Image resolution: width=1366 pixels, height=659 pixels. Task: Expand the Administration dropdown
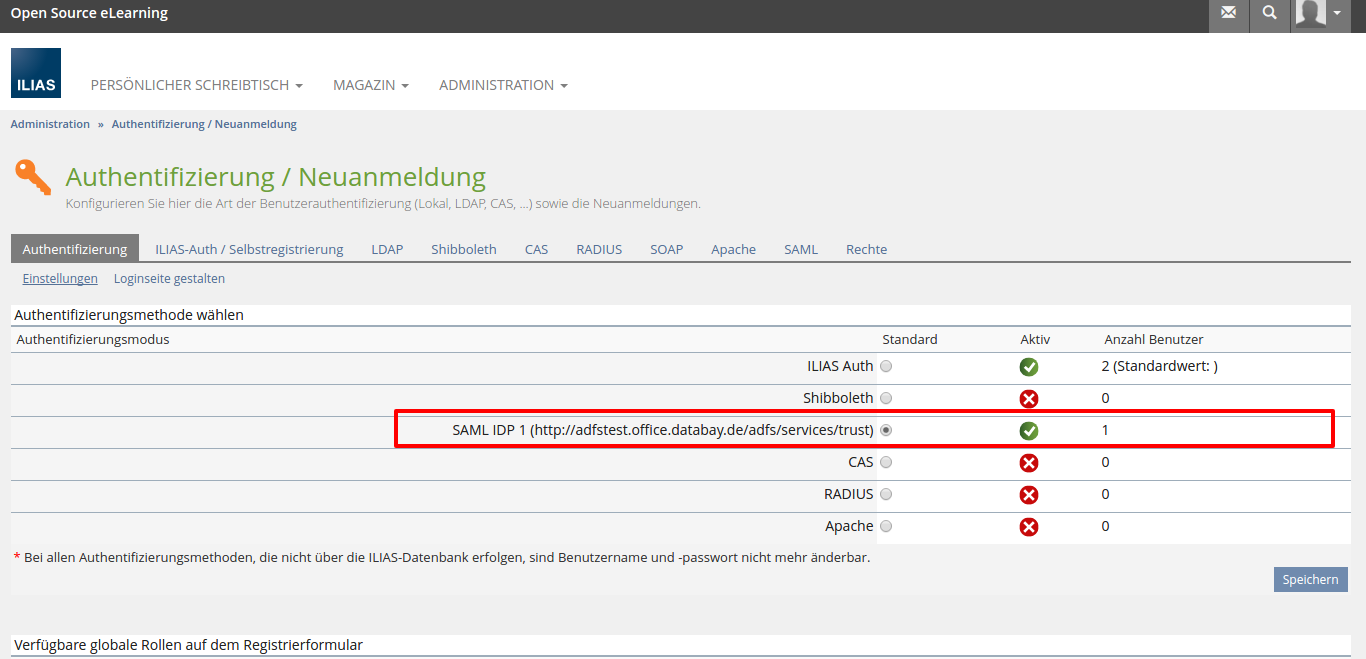[x=503, y=85]
